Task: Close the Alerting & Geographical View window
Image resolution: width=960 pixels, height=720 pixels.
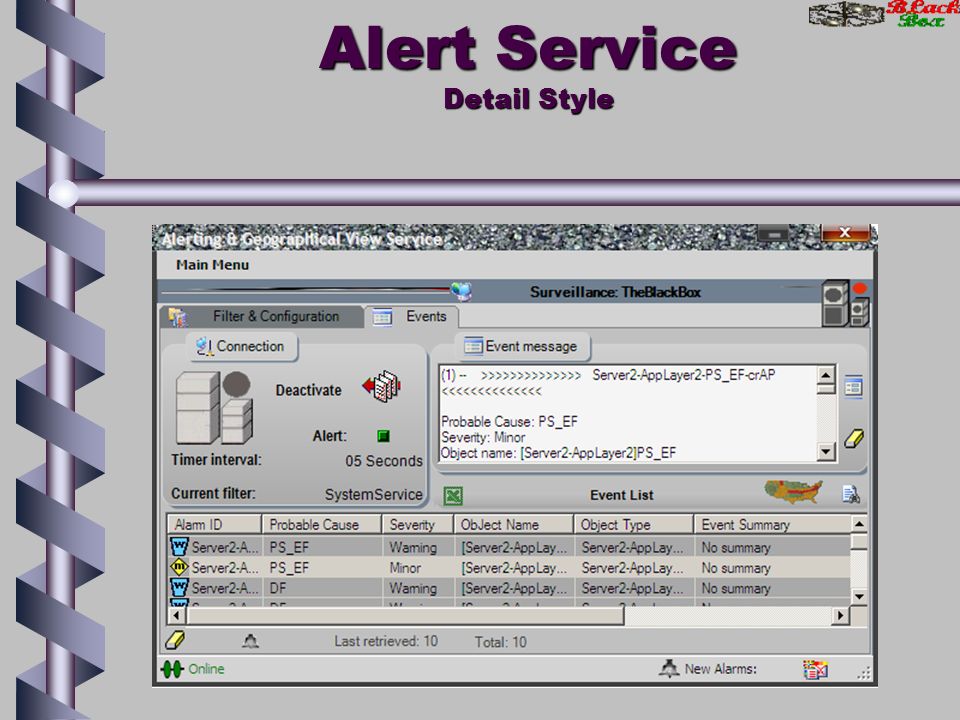Action: pyautogui.click(x=845, y=233)
